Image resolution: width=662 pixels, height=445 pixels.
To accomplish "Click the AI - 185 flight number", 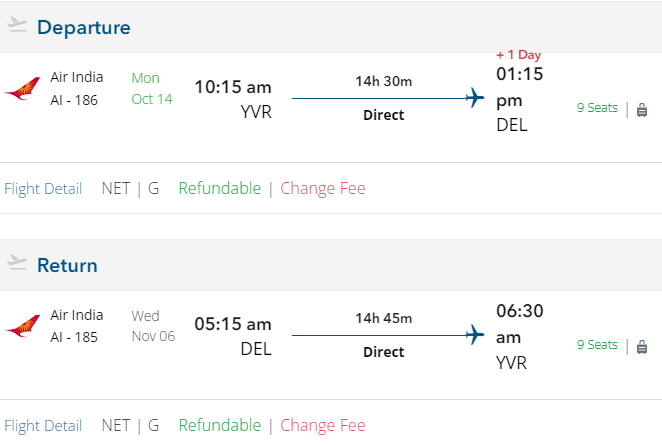I will (74, 337).
